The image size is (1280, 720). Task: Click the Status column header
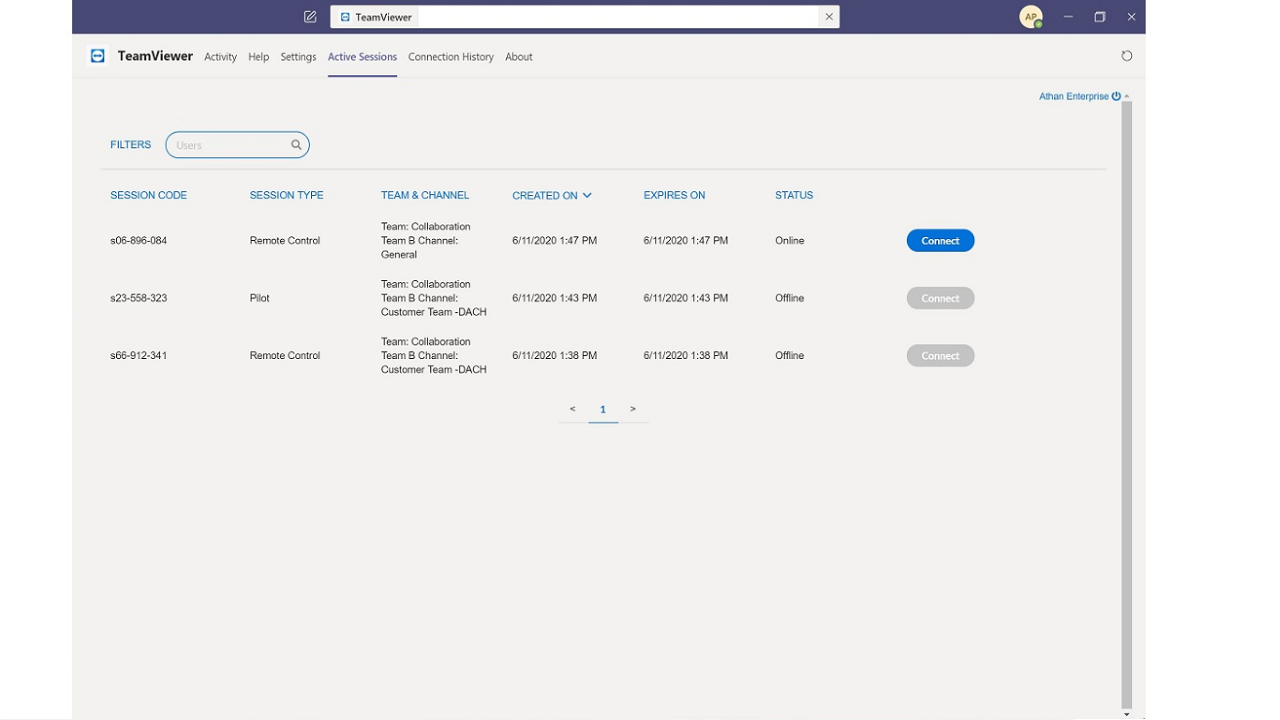point(794,195)
